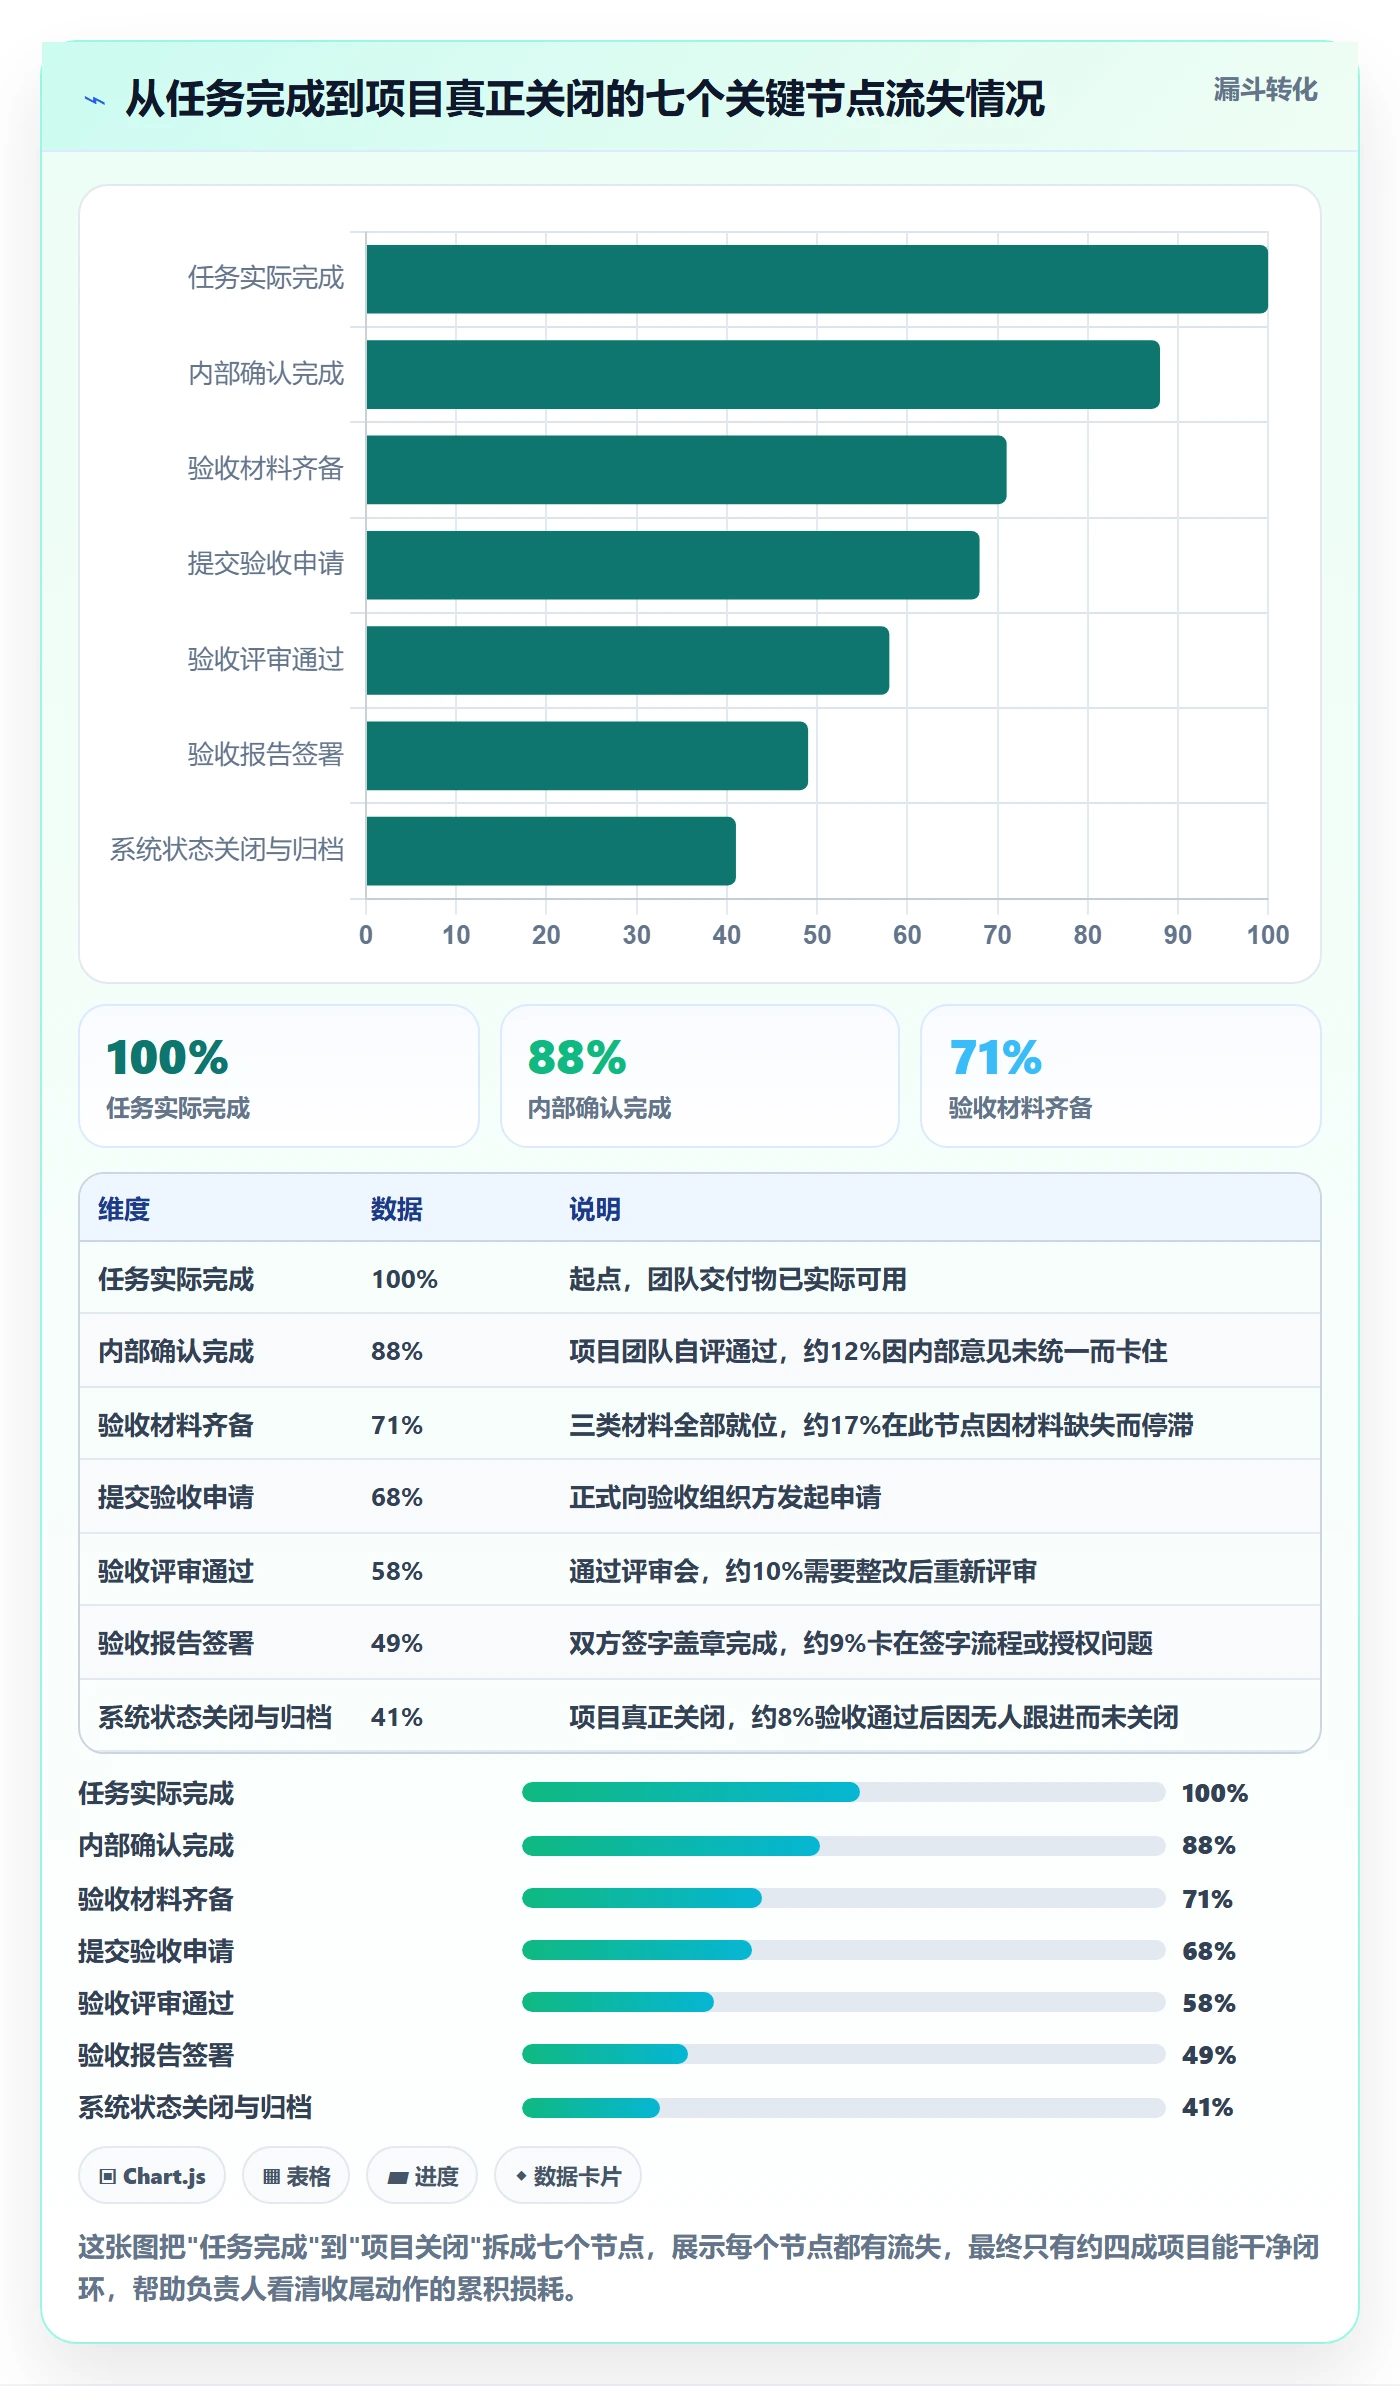1400x2386 pixels.
Task: Click the 表格 tag chip
Action: pyautogui.click(x=296, y=2176)
